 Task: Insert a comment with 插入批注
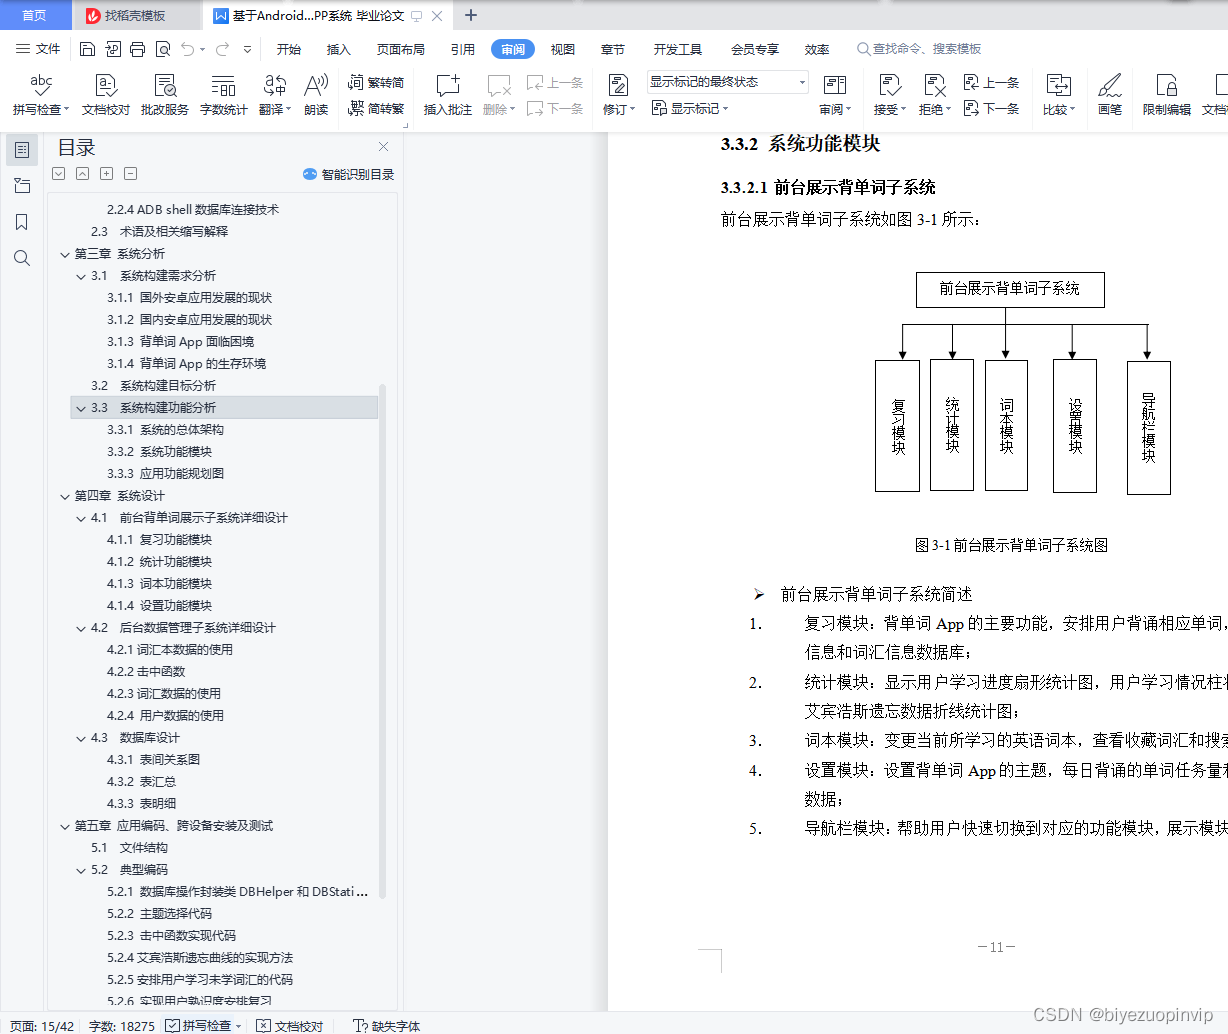446,94
